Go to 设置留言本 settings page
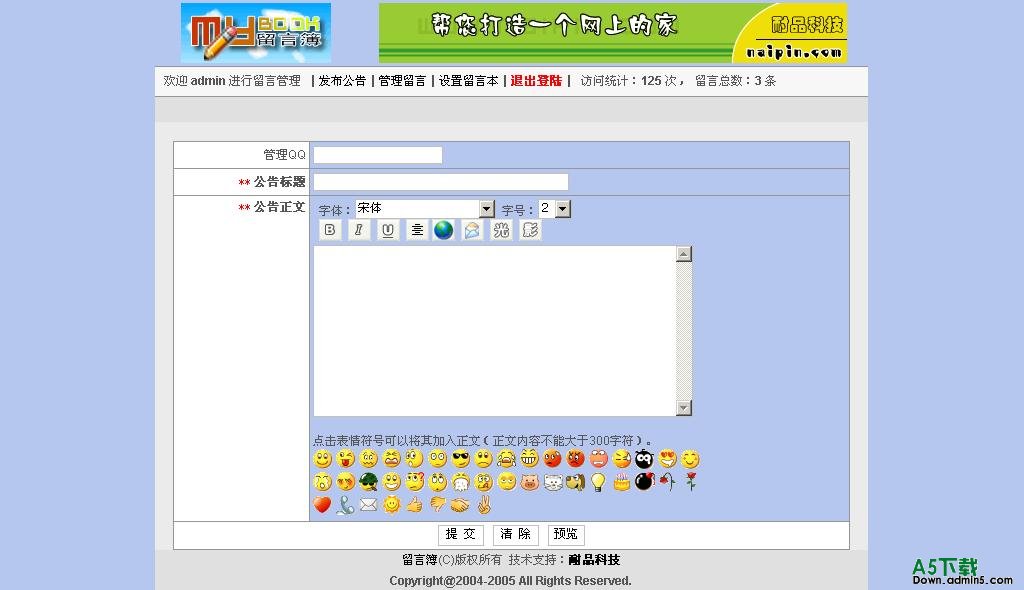This screenshot has width=1024, height=590. click(468, 81)
